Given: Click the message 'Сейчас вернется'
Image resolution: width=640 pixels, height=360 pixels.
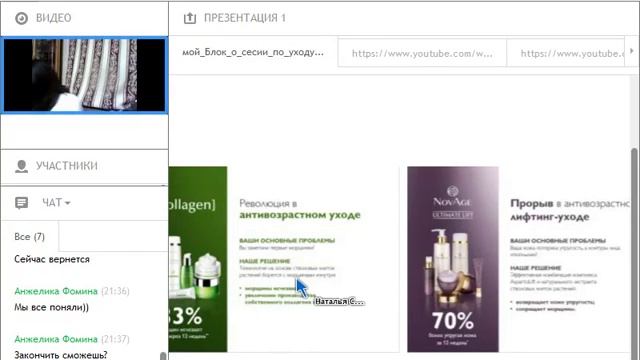Looking at the screenshot, I should point(52,260).
